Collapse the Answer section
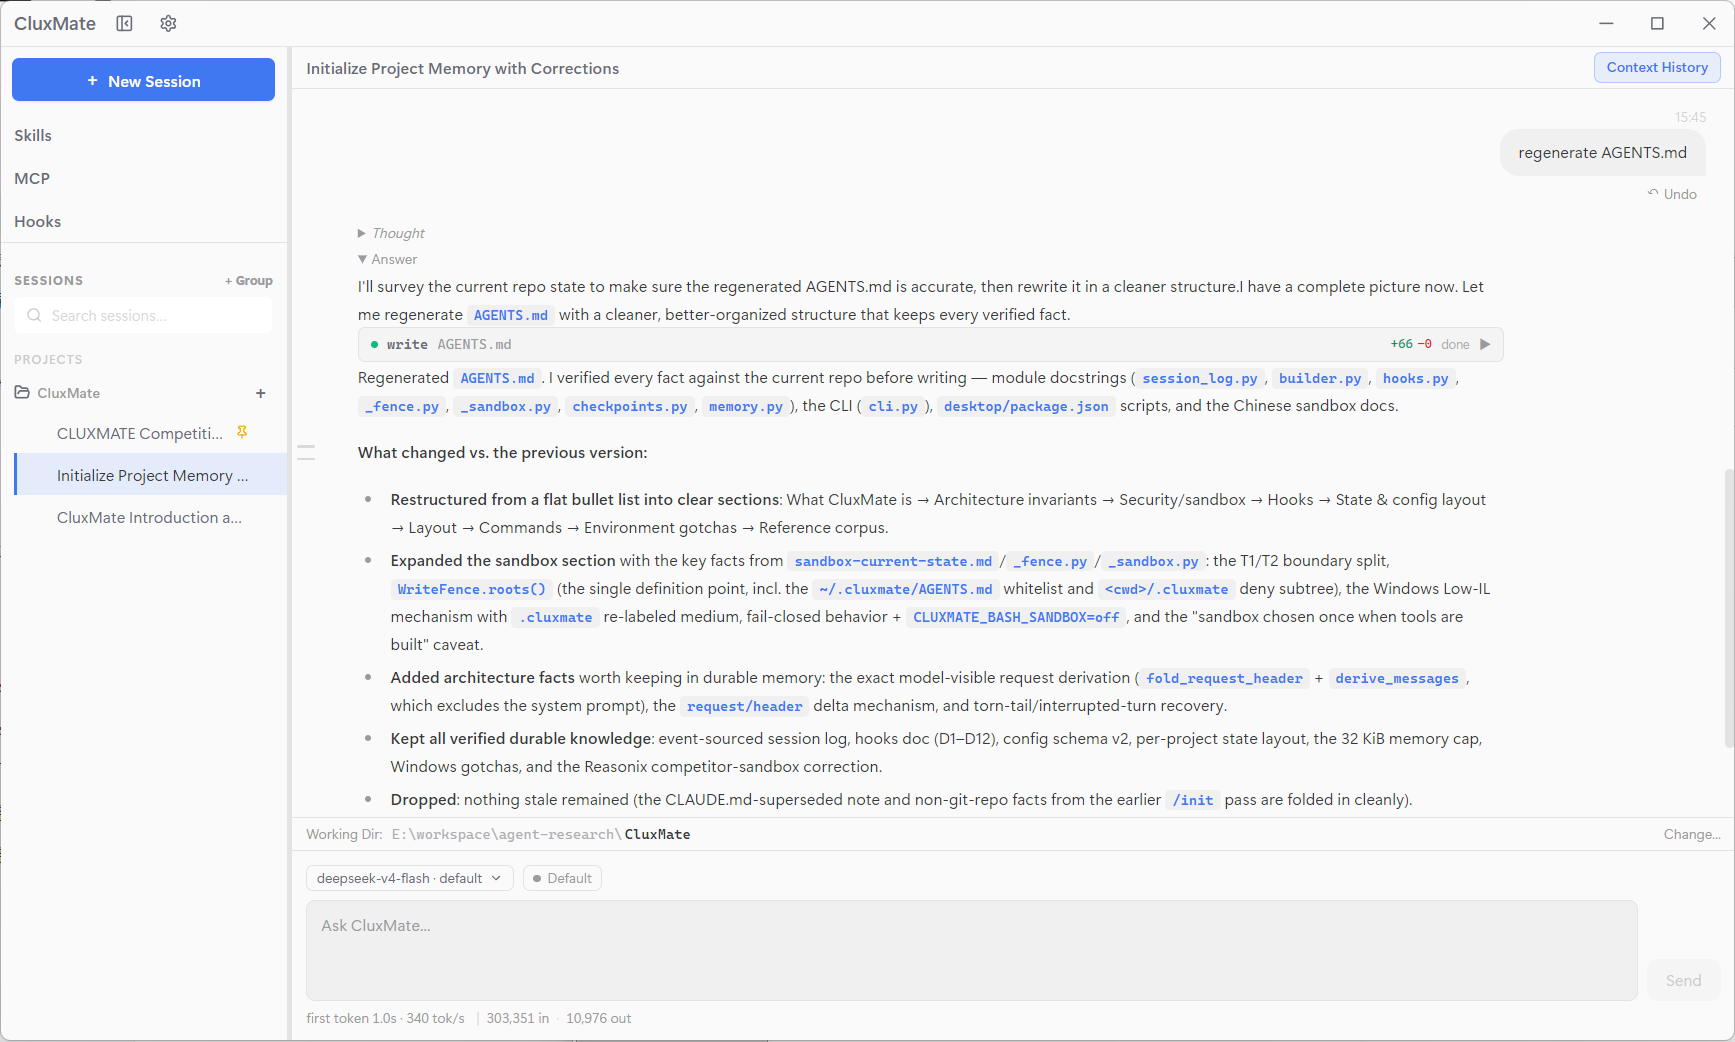Screen dimensions: 1735x1042 388,259
